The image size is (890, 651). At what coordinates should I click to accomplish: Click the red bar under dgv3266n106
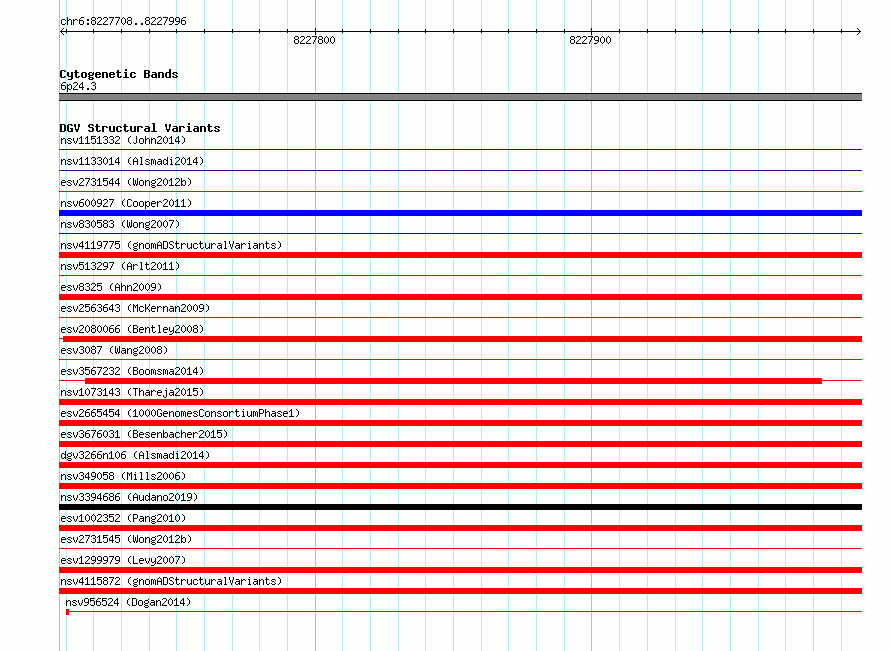[460, 465]
